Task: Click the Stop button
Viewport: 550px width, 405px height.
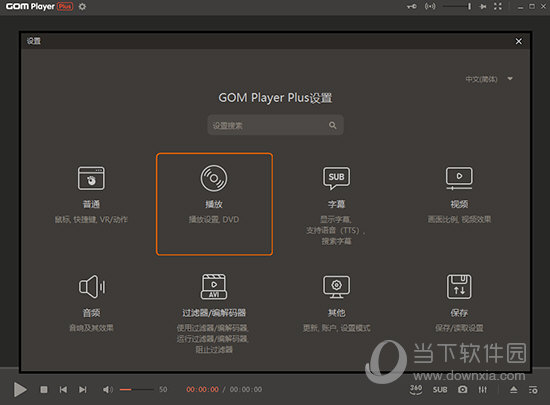Action: pyautogui.click(x=44, y=390)
